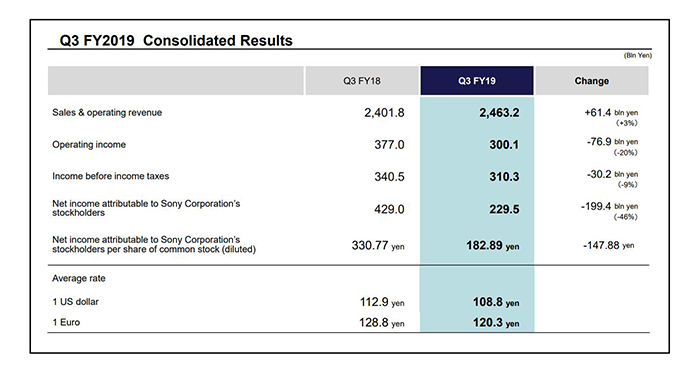
Task: Click the 2,401.8 sales value
Action: click(384, 113)
